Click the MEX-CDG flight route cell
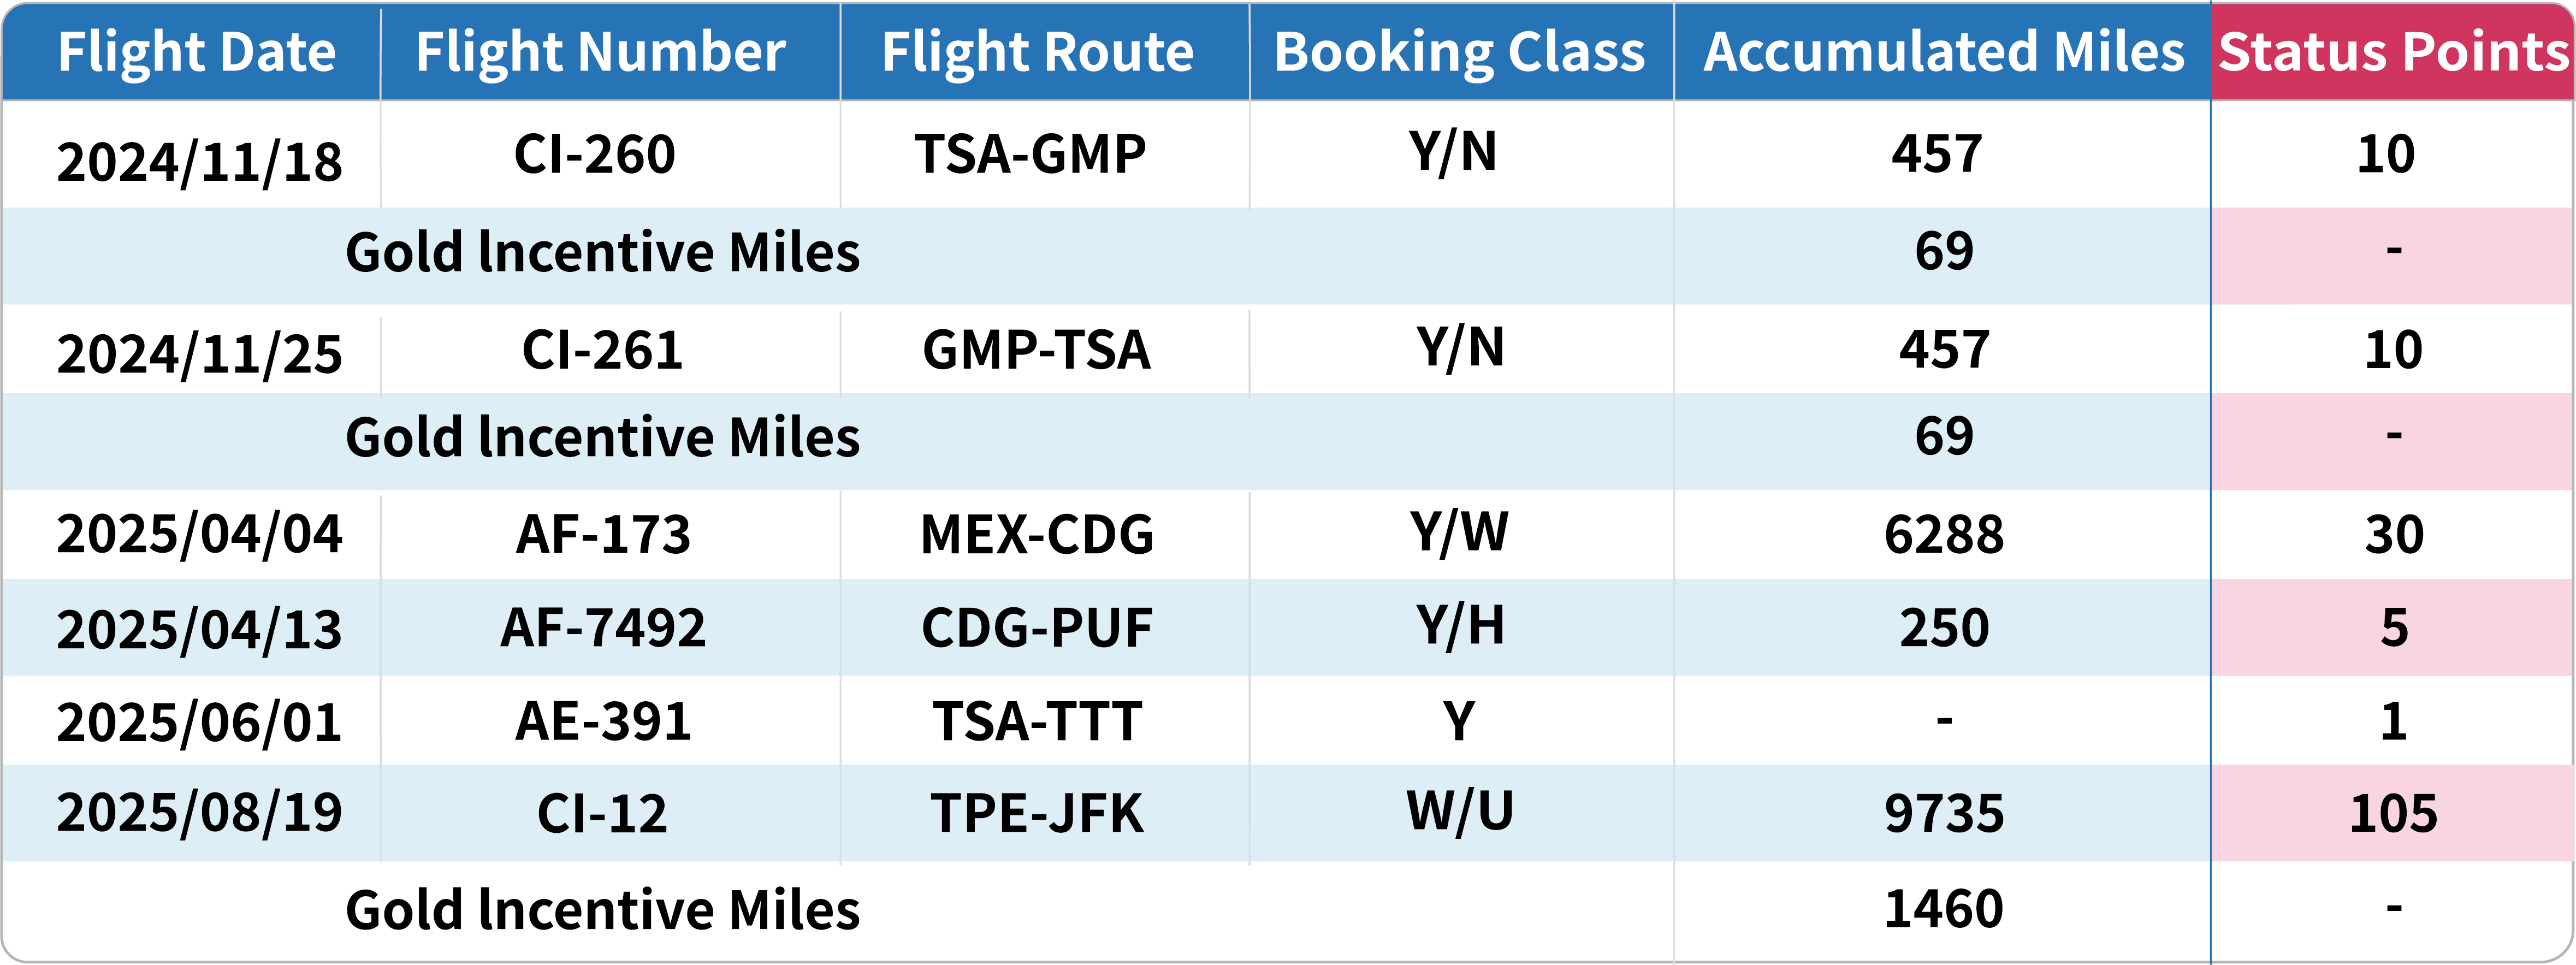2576x965 pixels. tap(1037, 534)
